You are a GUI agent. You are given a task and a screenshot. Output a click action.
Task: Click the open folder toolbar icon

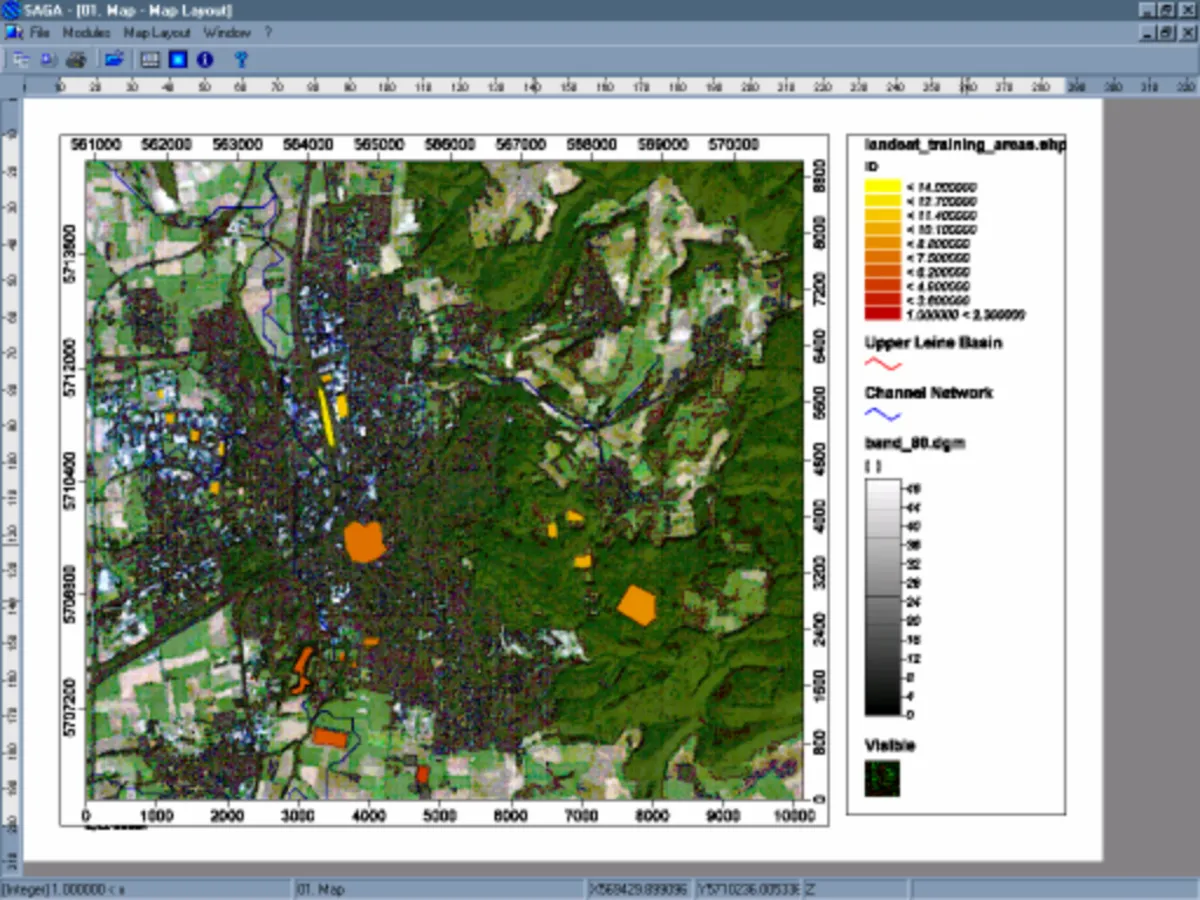click(114, 60)
